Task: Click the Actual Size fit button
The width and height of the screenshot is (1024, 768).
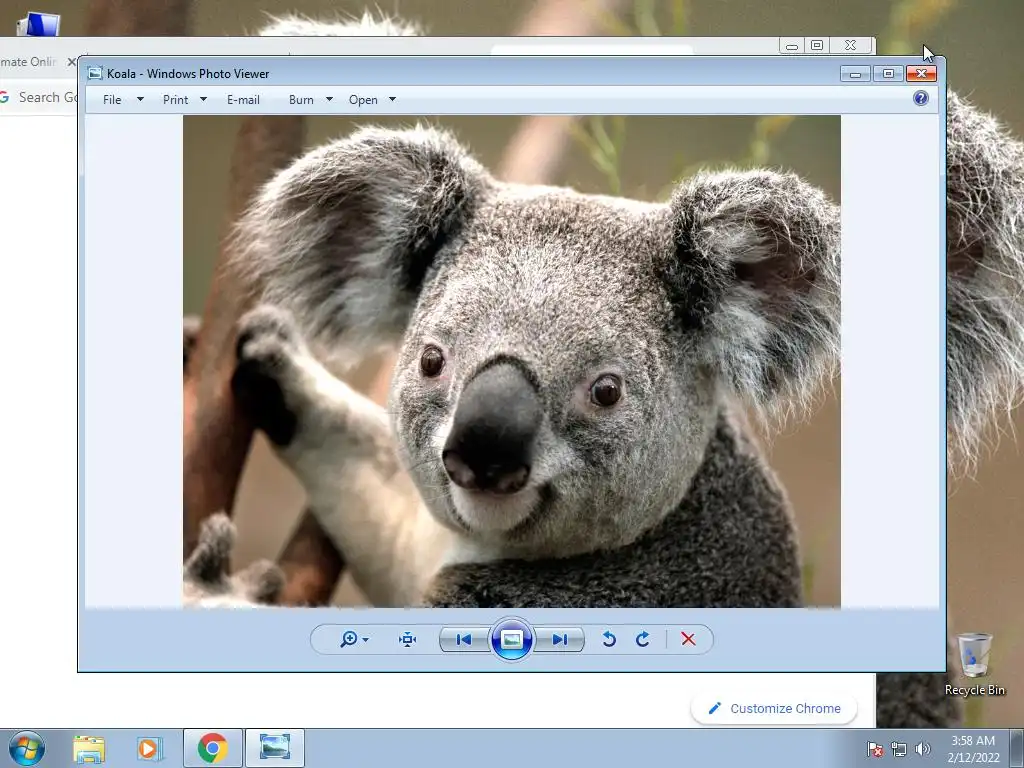Action: pyautogui.click(x=407, y=640)
